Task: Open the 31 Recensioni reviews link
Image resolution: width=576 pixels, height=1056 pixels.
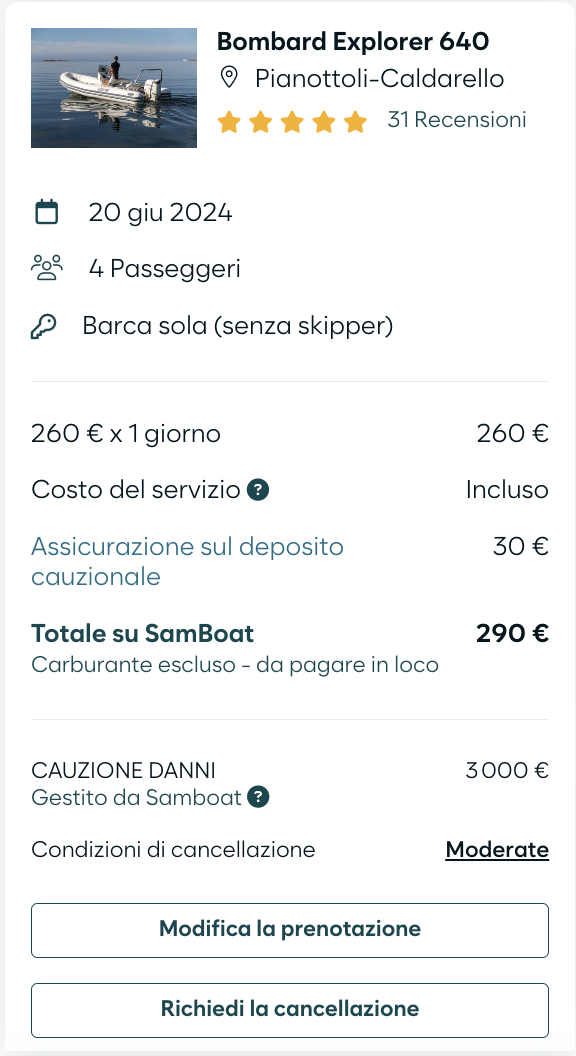Action: tap(457, 120)
